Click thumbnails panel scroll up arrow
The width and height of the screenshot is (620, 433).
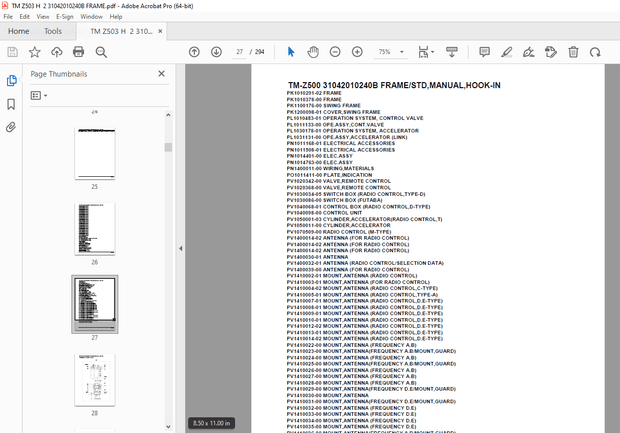pos(168,115)
